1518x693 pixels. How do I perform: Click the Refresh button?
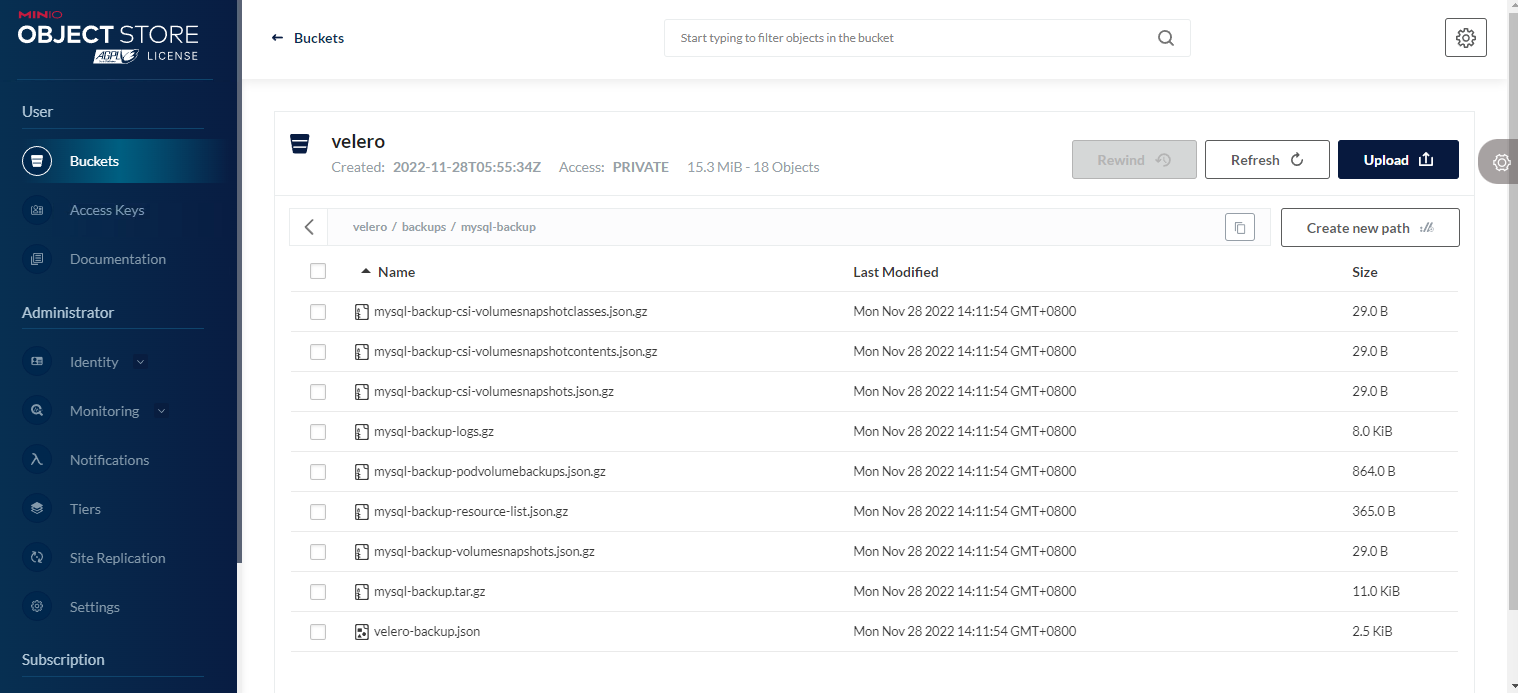(x=1267, y=160)
